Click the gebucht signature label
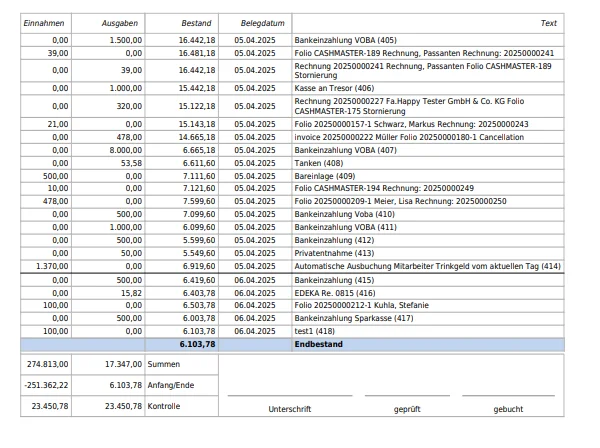Screen dimensions: 600x448 (508, 410)
